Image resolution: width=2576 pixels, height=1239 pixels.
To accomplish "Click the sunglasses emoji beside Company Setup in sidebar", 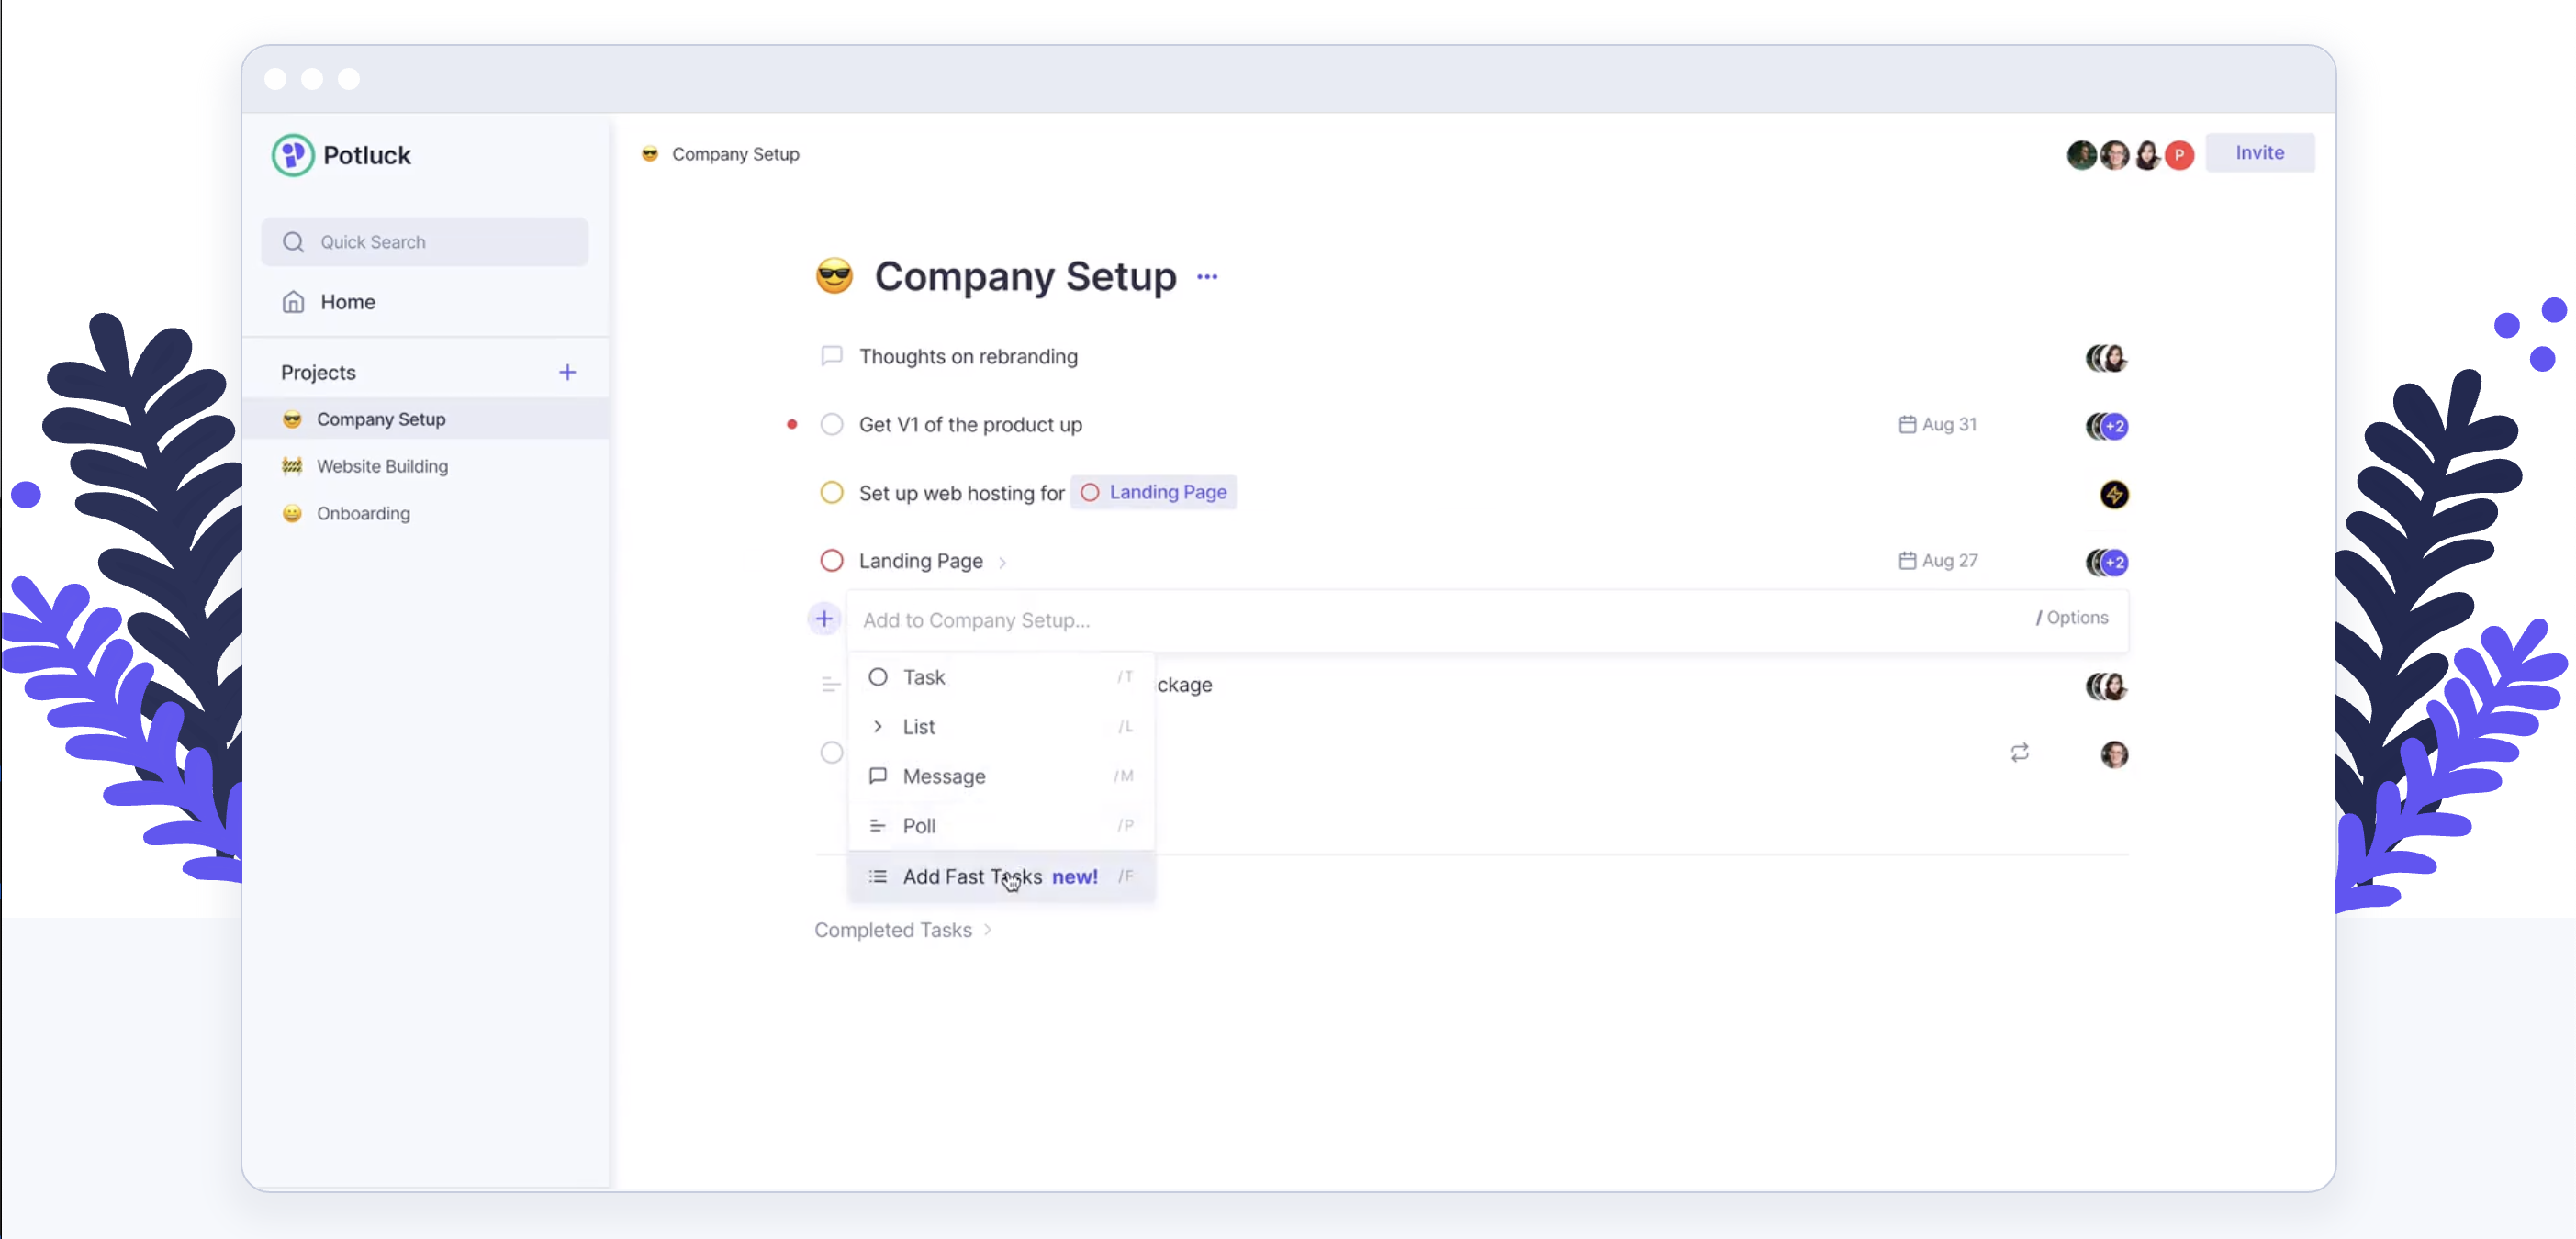I will [x=292, y=419].
